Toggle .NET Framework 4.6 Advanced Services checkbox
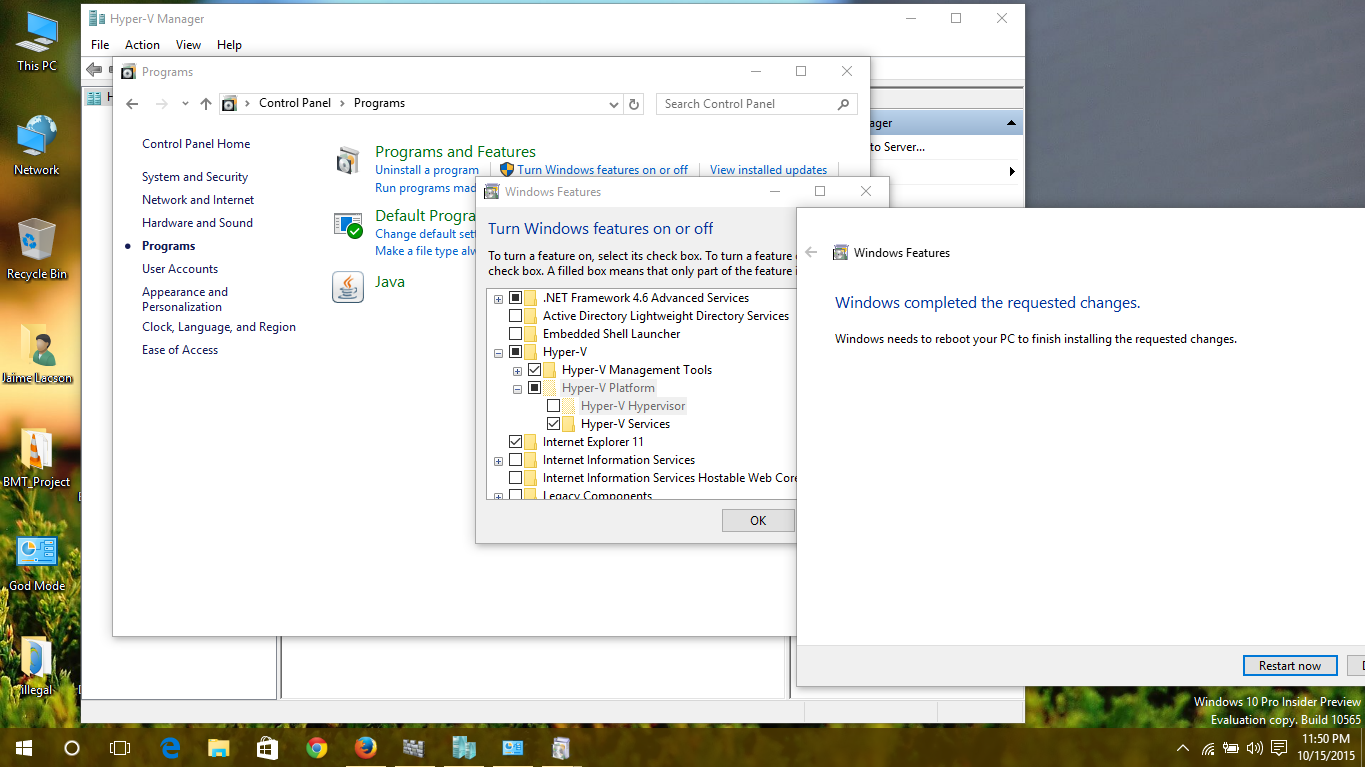The image size is (1365, 767). coord(516,298)
